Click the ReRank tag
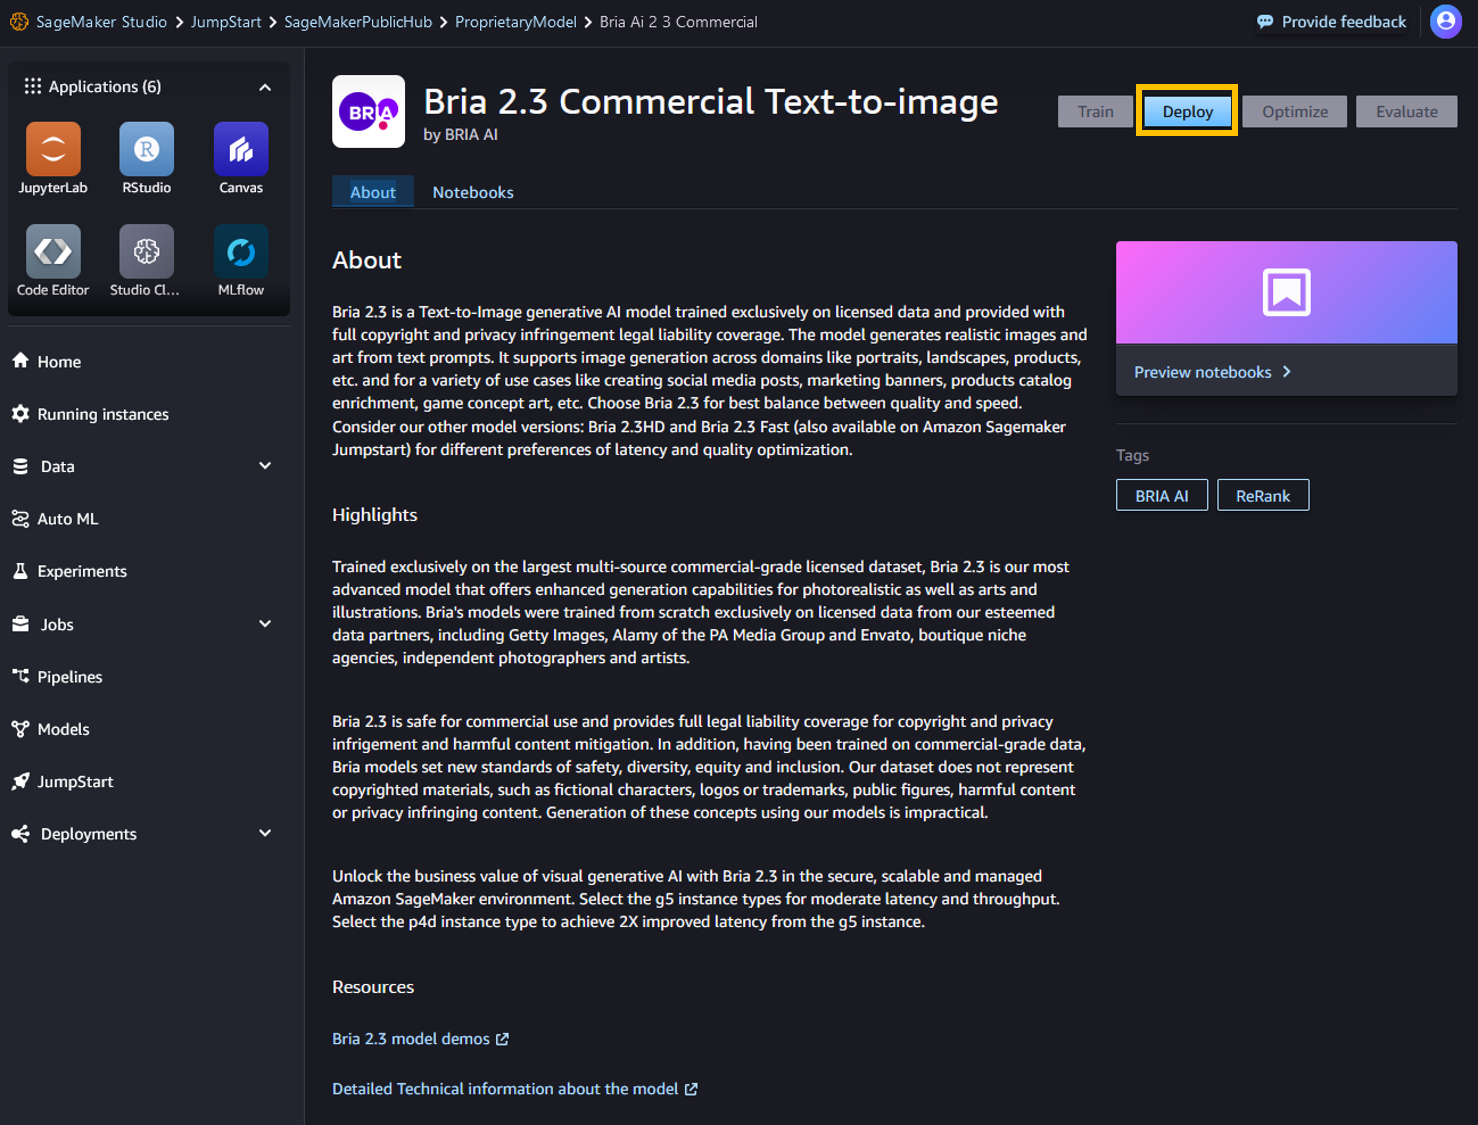 pyautogui.click(x=1263, y=495)
